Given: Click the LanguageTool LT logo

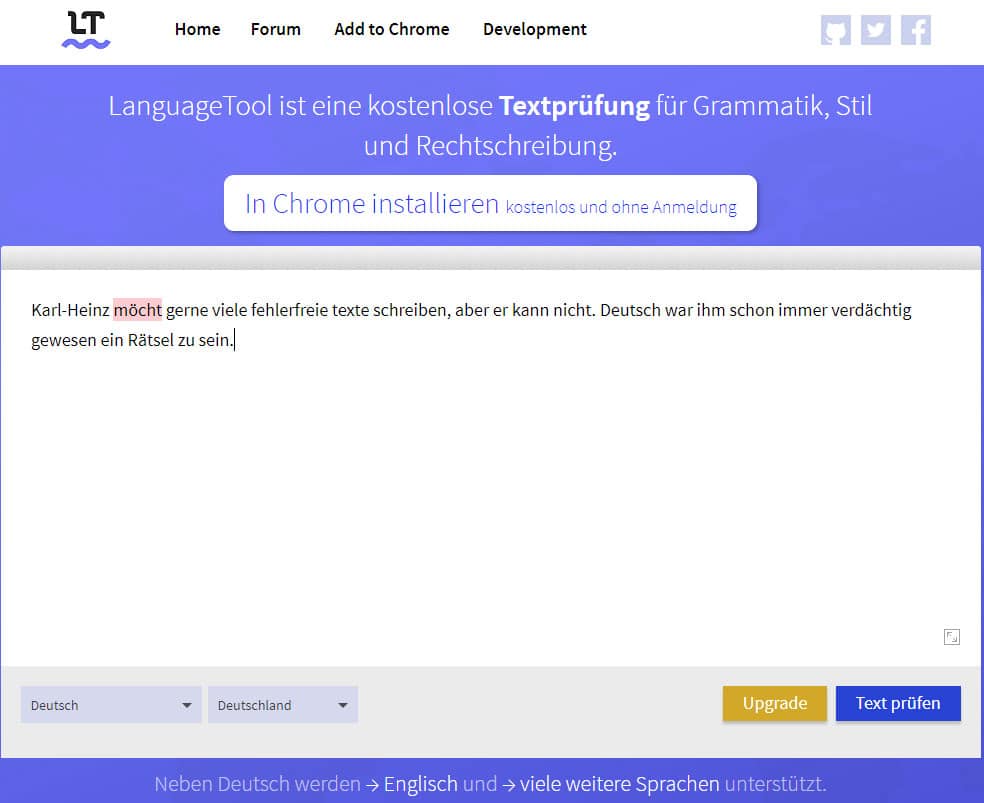Looking at the screenshot, I should [x=86, y=29].
